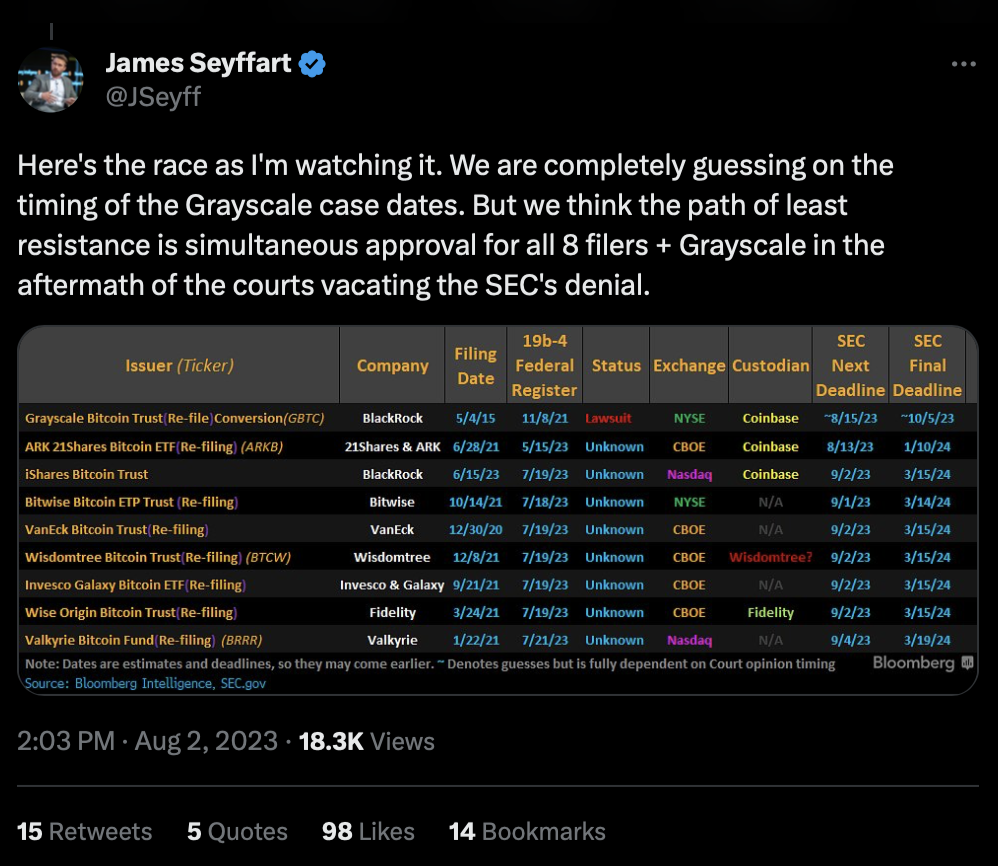
Task: Open the 15 Retweets list
Action: click(x=85, y=832)
